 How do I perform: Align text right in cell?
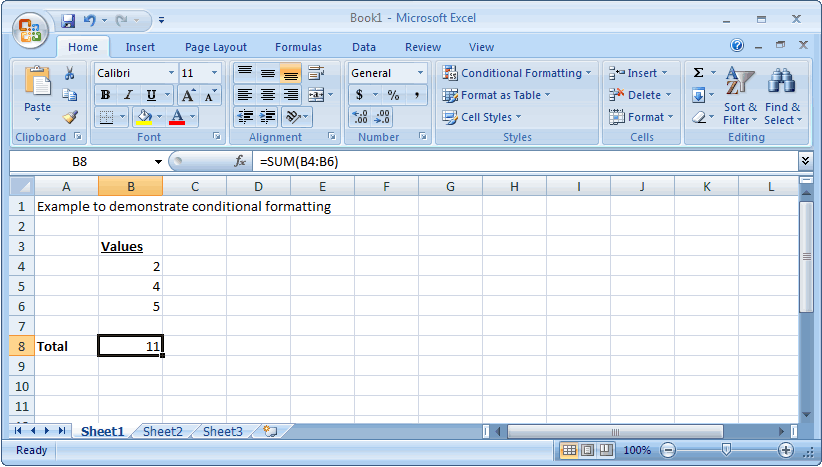290,95
